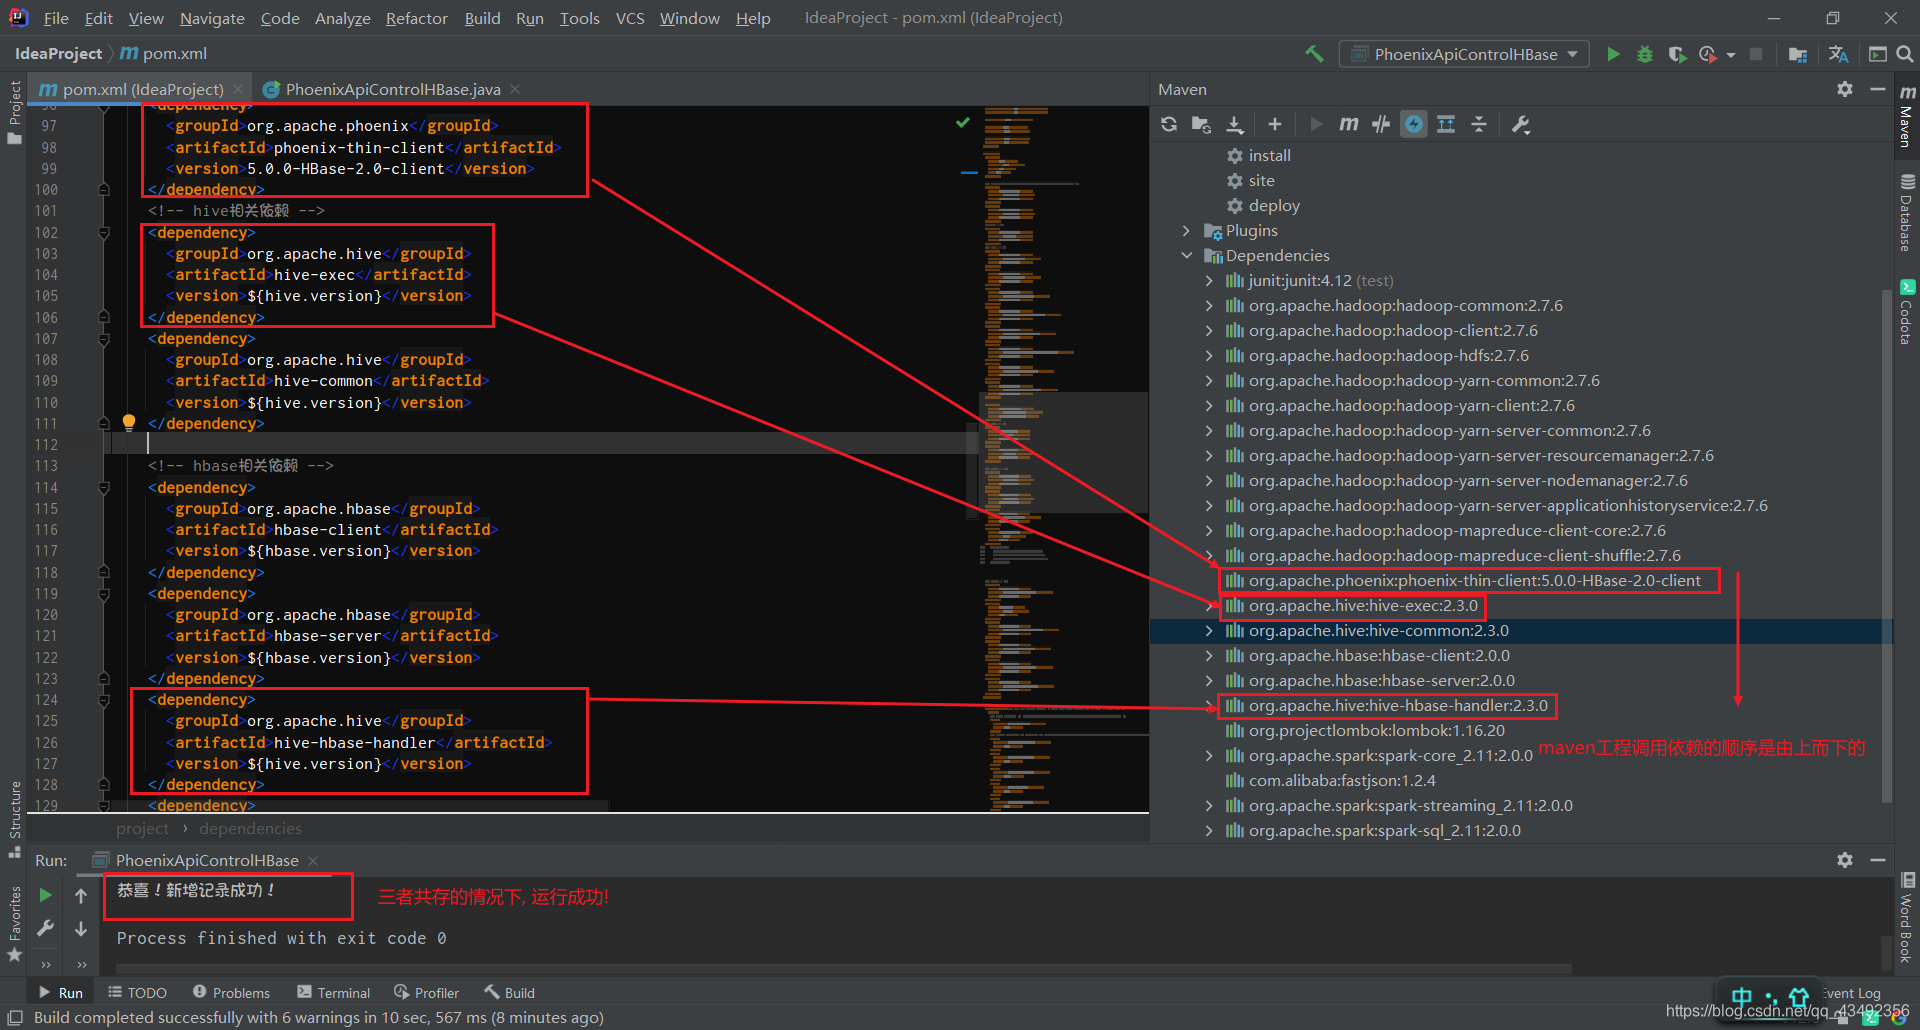
Task: Hide the Maven tool window
Action: click(1878, 89)
